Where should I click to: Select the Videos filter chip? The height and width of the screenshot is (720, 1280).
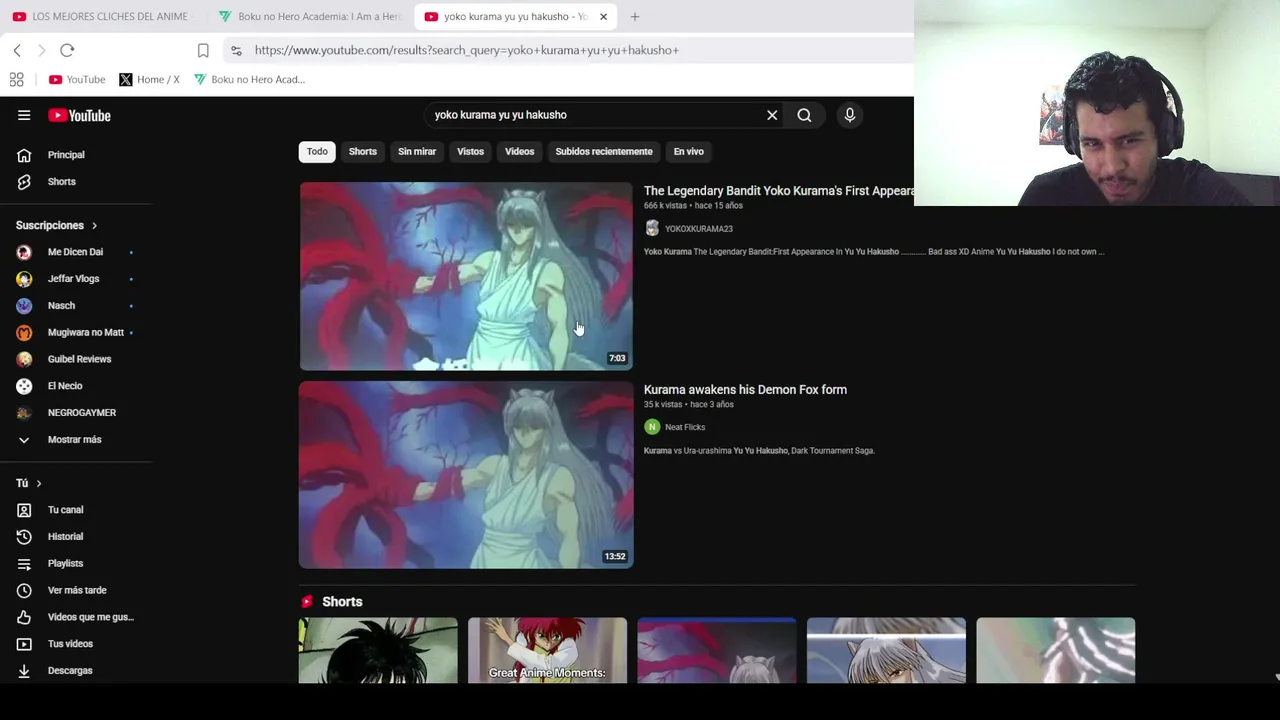tap(519, 151)
